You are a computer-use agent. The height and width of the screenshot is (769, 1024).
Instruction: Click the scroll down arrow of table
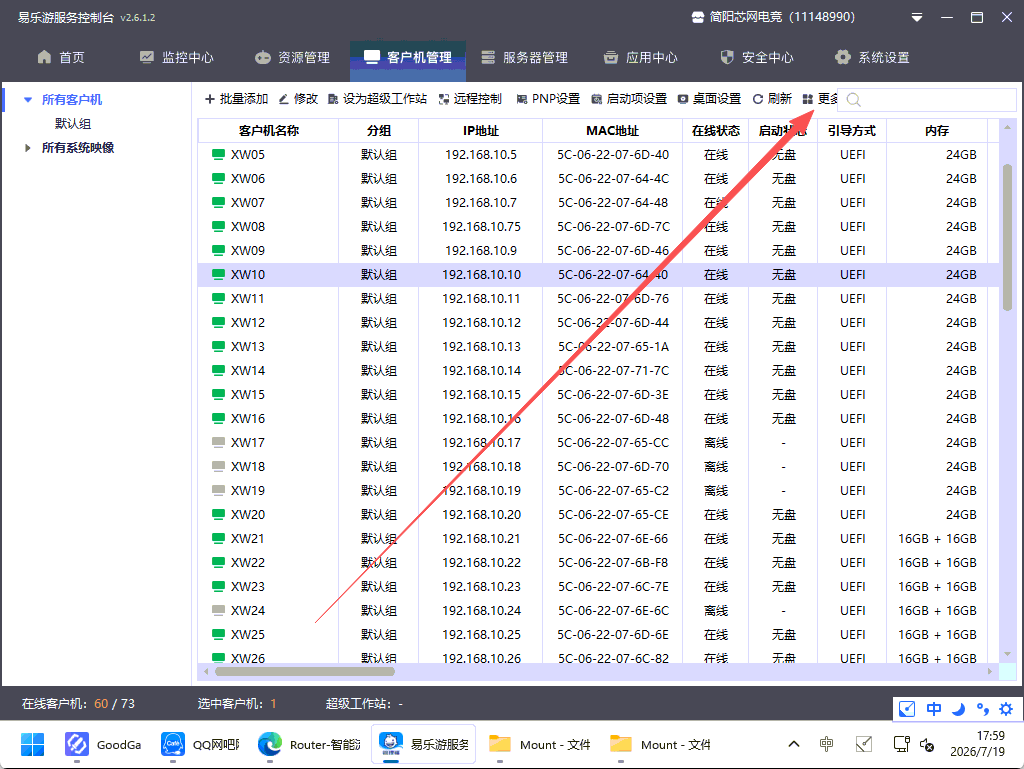click(1007, 654)
